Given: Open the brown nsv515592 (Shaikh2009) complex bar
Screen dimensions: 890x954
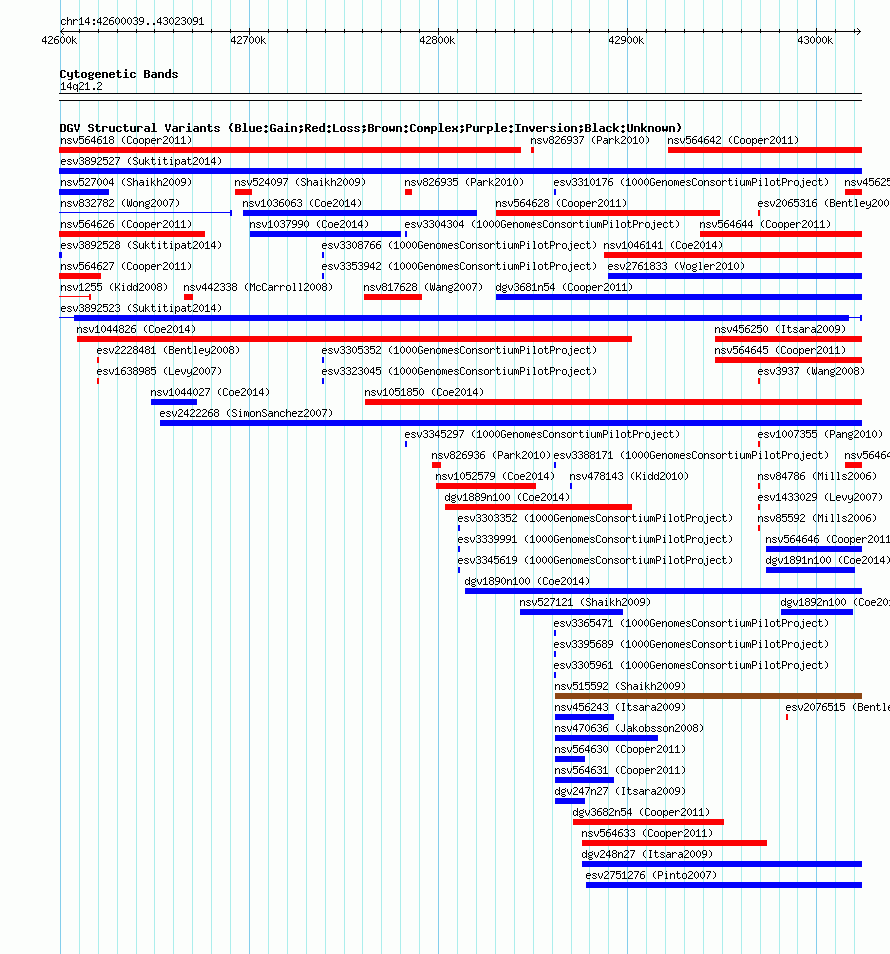Looking at the screenshot, I should pyautogui.click(x=708, y=696).
